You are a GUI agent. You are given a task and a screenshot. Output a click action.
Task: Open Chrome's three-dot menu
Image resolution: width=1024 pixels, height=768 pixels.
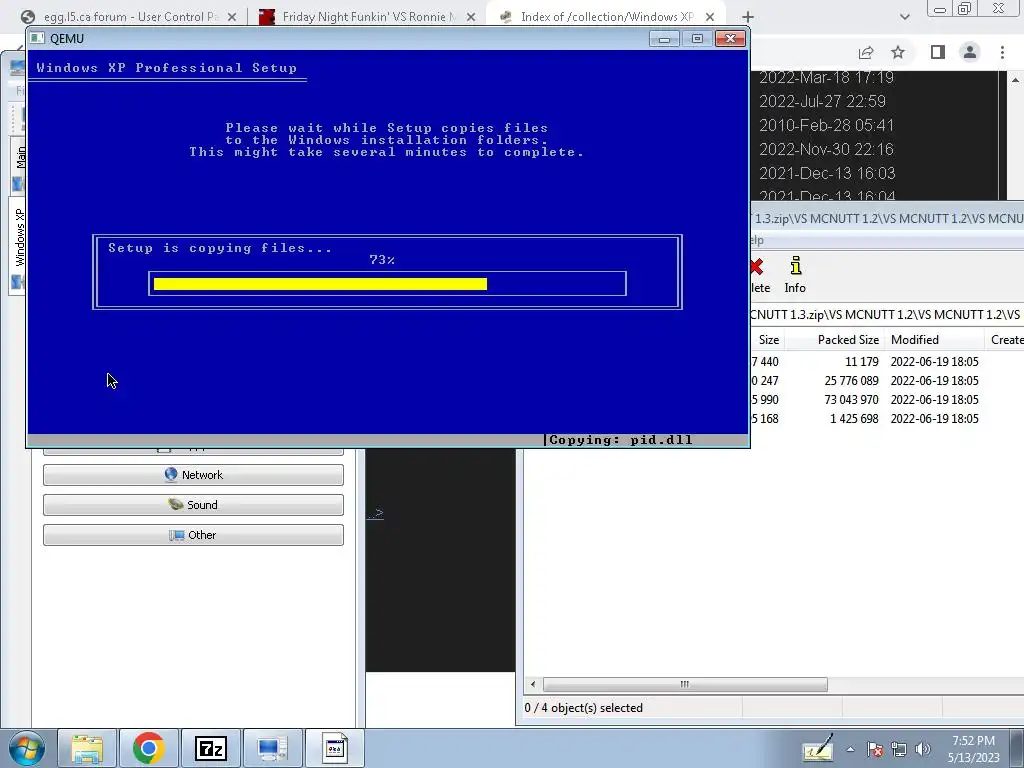click(1002, 52)
